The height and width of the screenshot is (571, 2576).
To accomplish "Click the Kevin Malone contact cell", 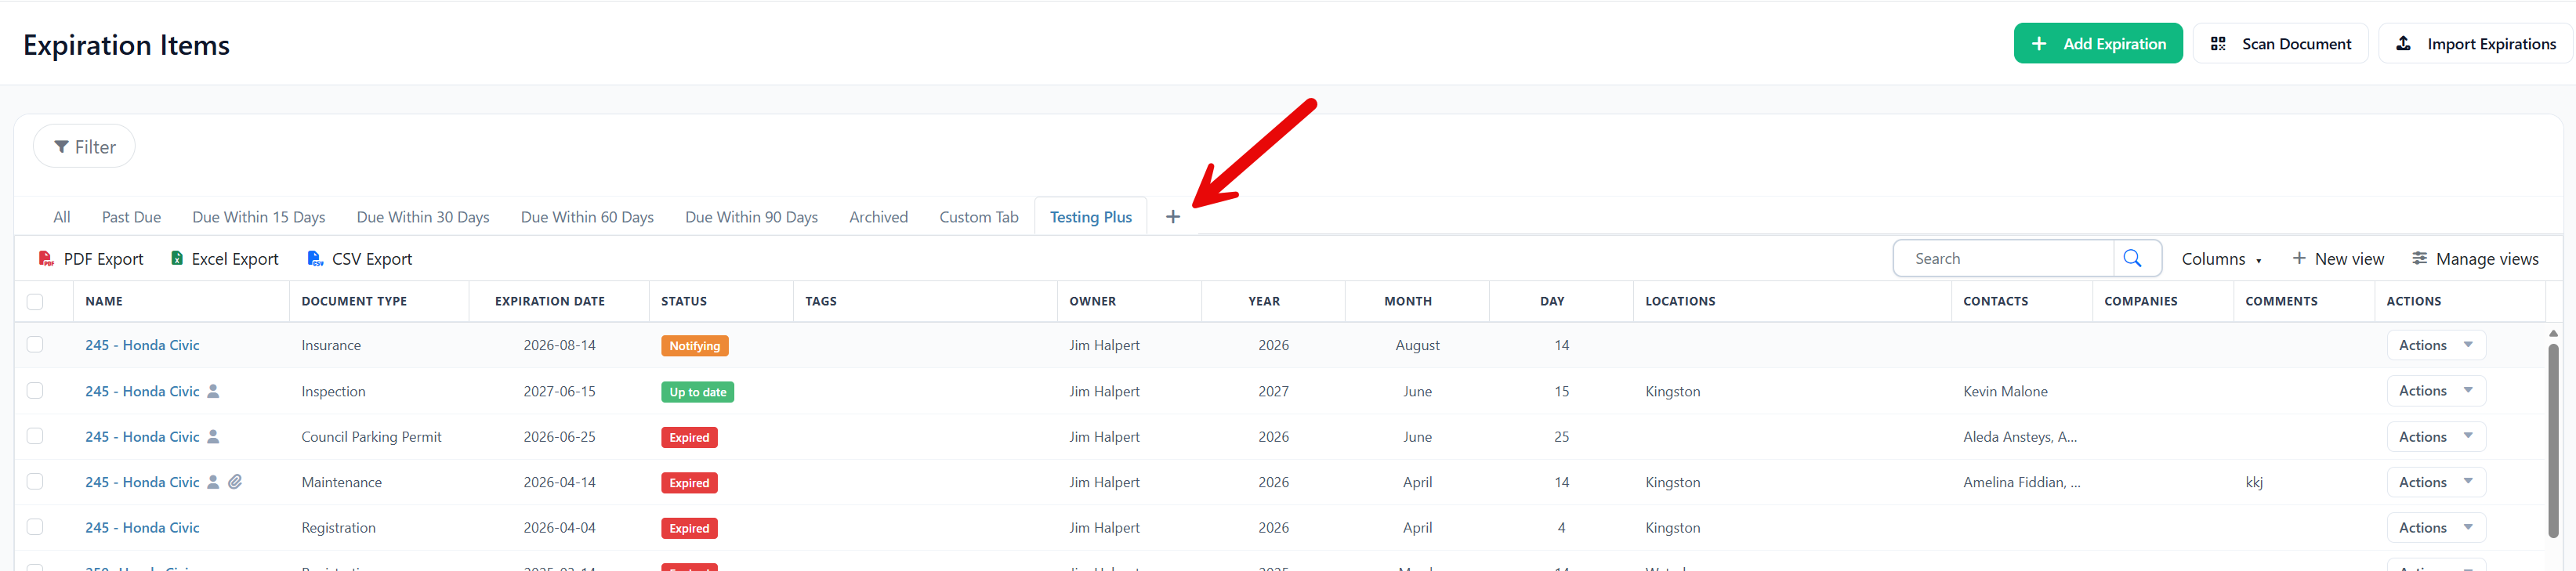I will click(2005, 391).
